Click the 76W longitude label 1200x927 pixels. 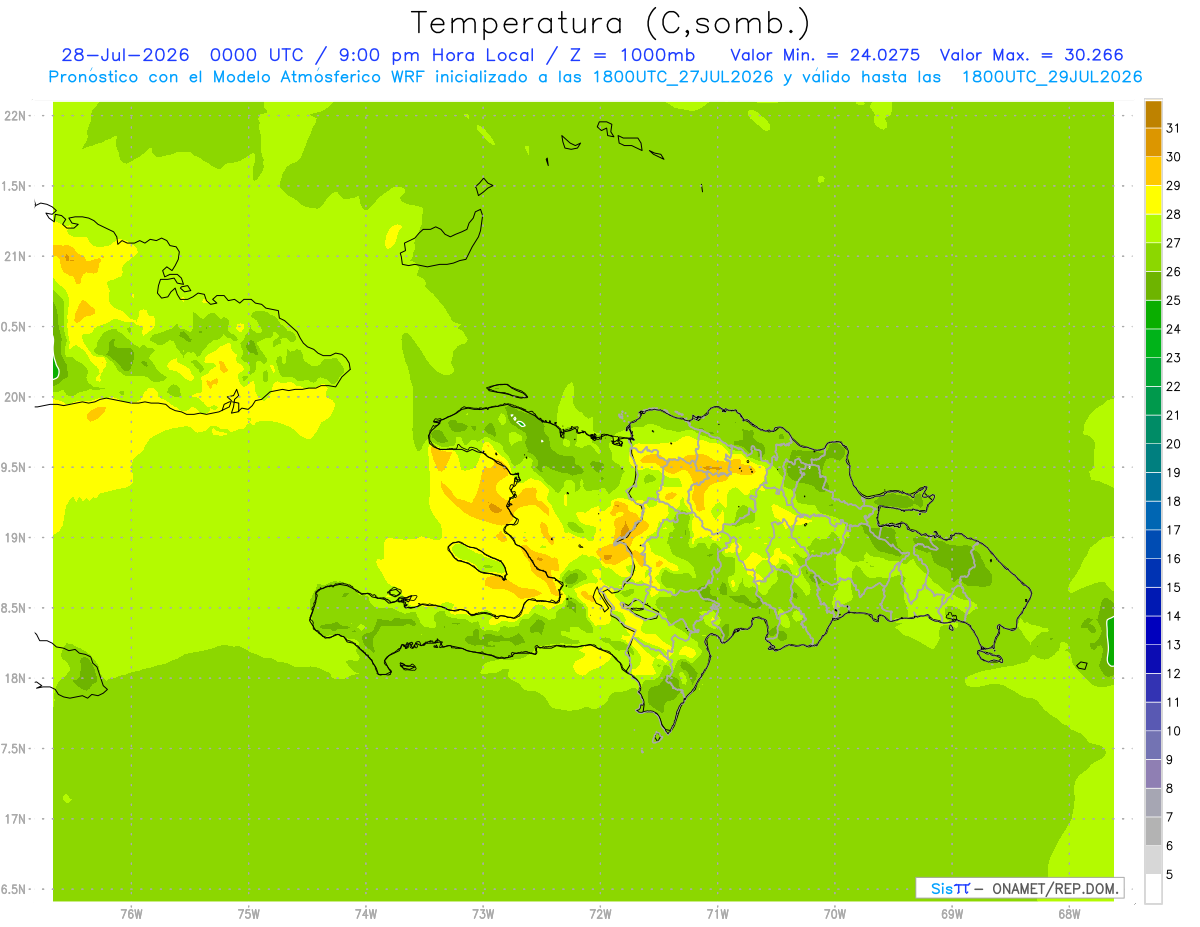(131, 913)
